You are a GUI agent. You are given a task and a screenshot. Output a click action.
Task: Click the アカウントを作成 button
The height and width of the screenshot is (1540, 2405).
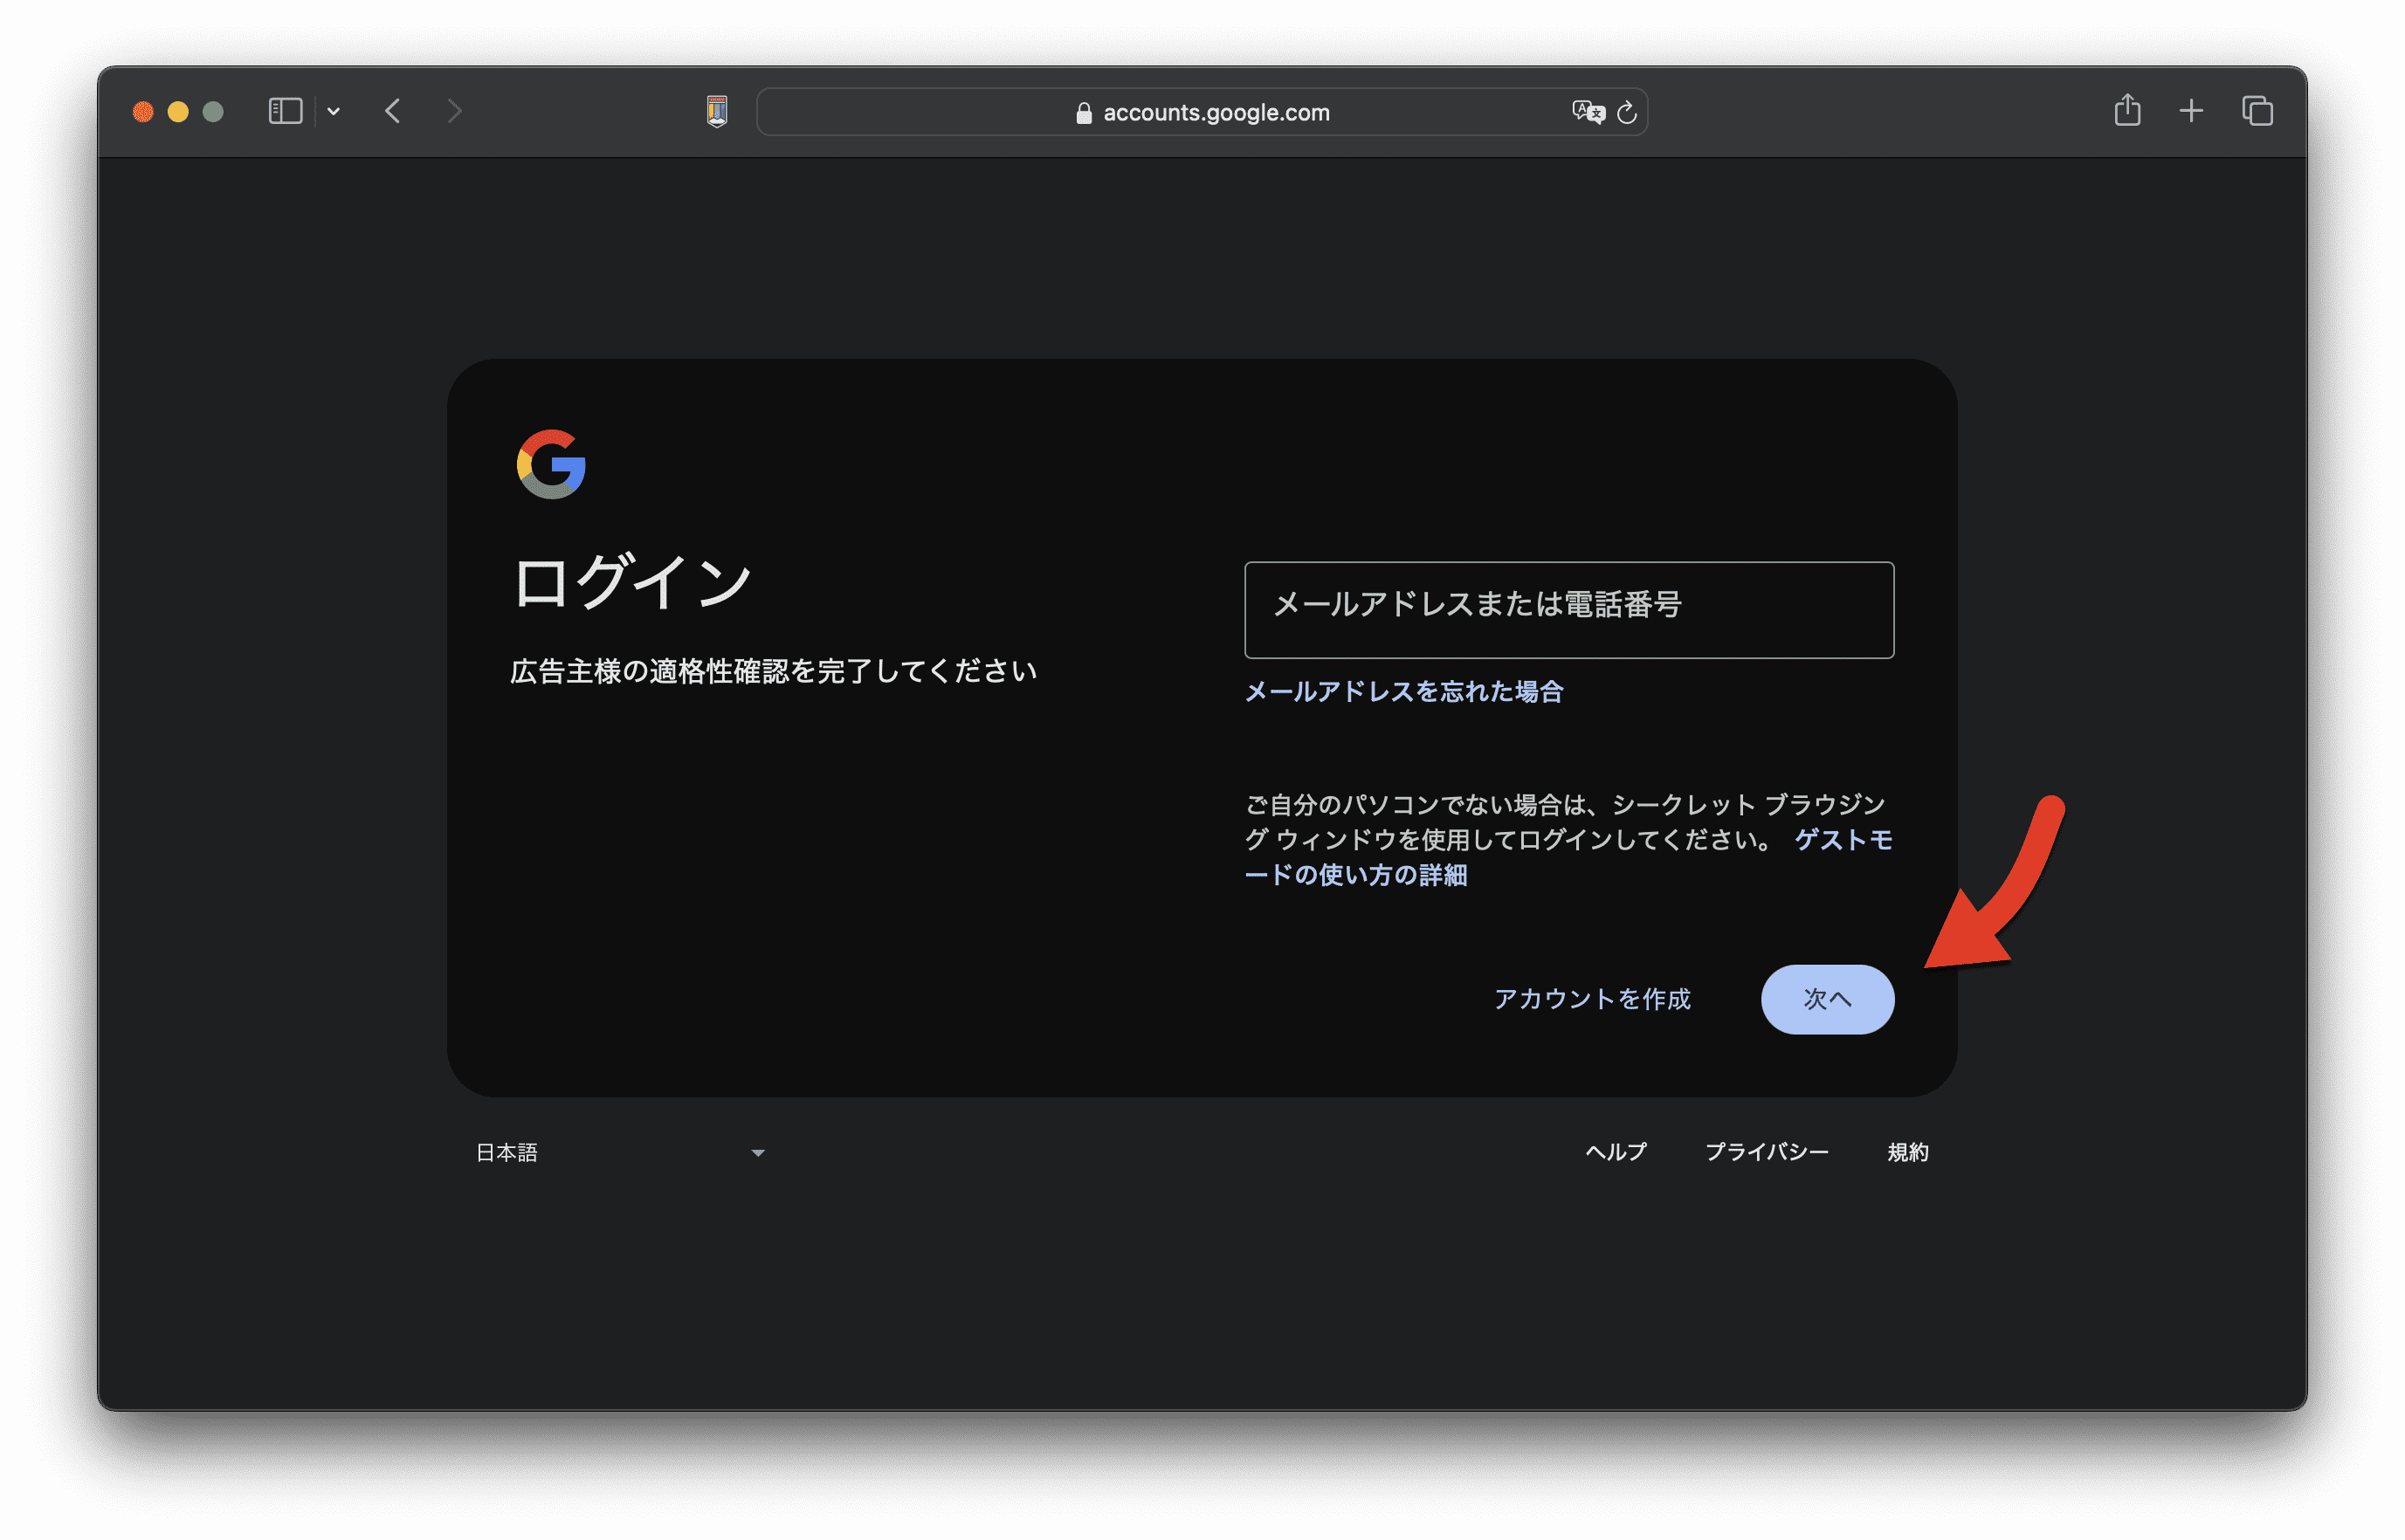1592,999
